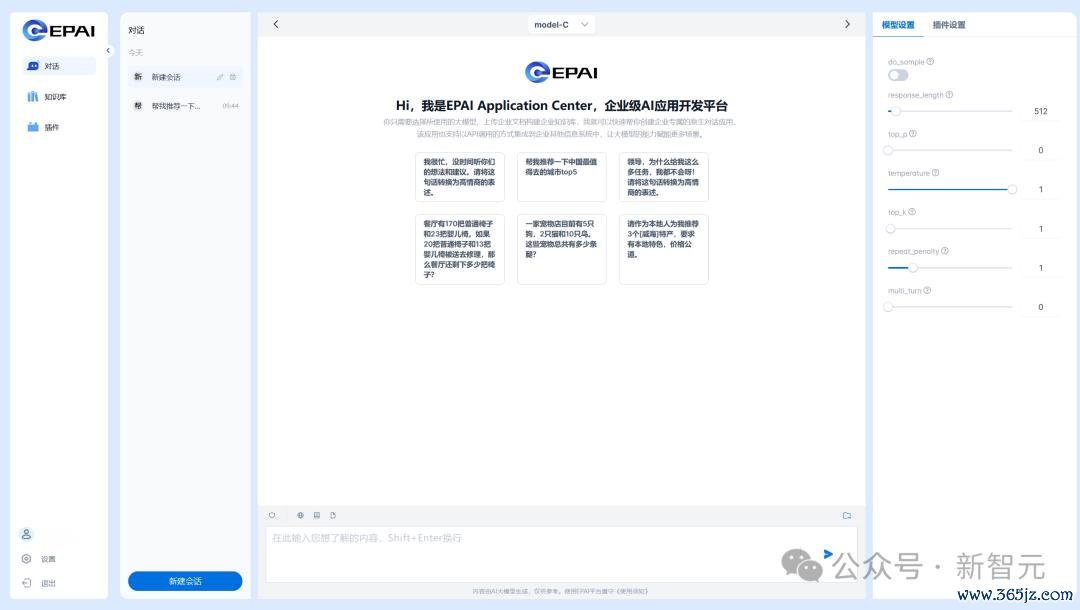The image size is (1080, 610).
Task: Show help for do_sample
Action: click(x=930, y=61)
